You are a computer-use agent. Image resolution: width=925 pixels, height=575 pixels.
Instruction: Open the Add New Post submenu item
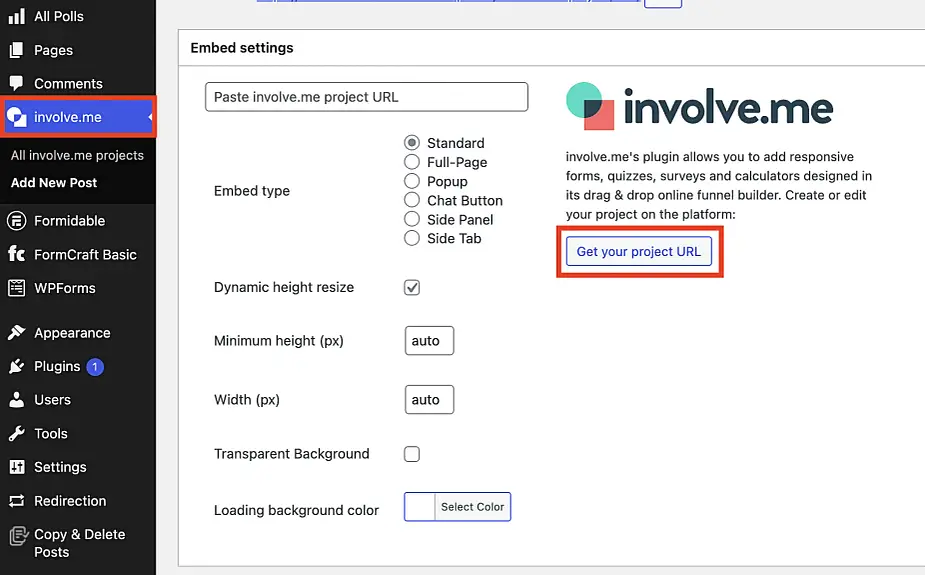pyautogui.click(x=54, y=183)
